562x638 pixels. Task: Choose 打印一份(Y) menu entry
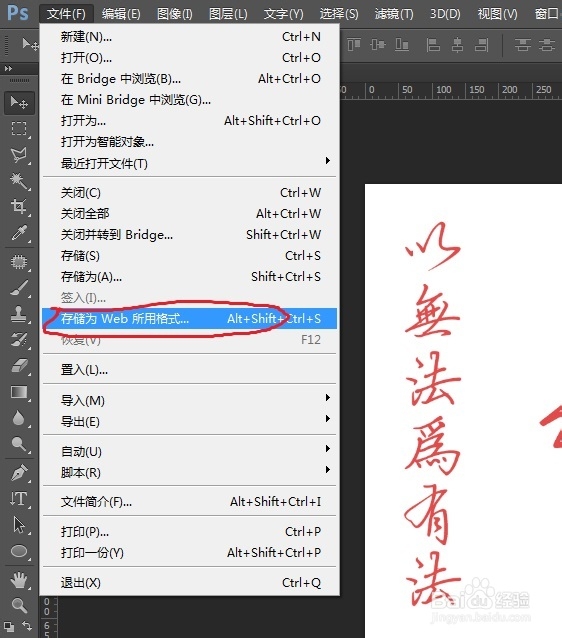pyautogui.click(x=190, y=553)
